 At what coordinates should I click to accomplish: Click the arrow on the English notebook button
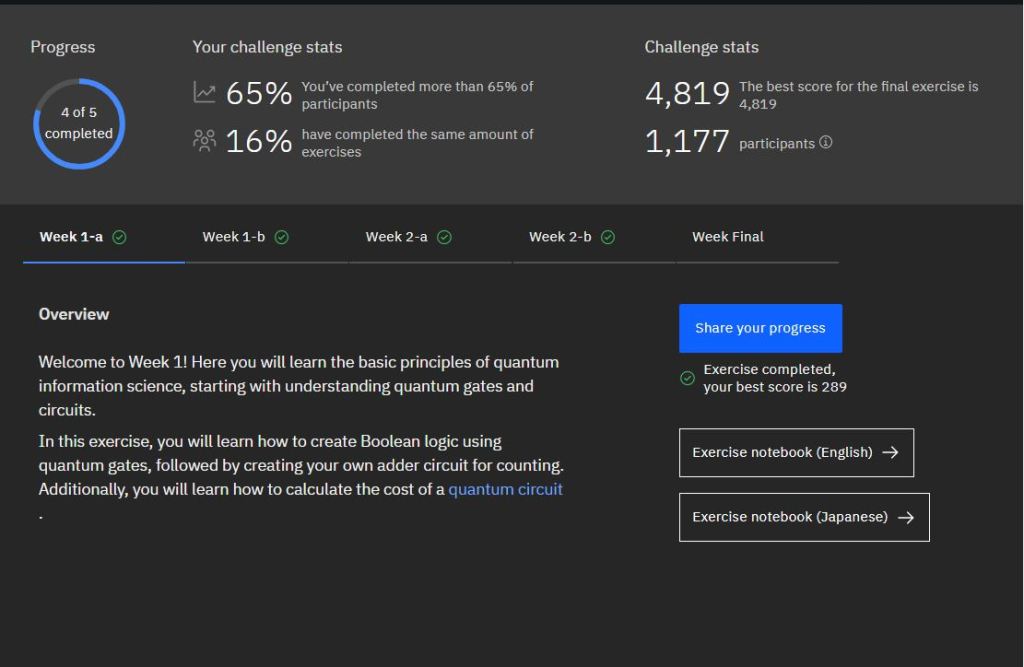pos(890,453)
